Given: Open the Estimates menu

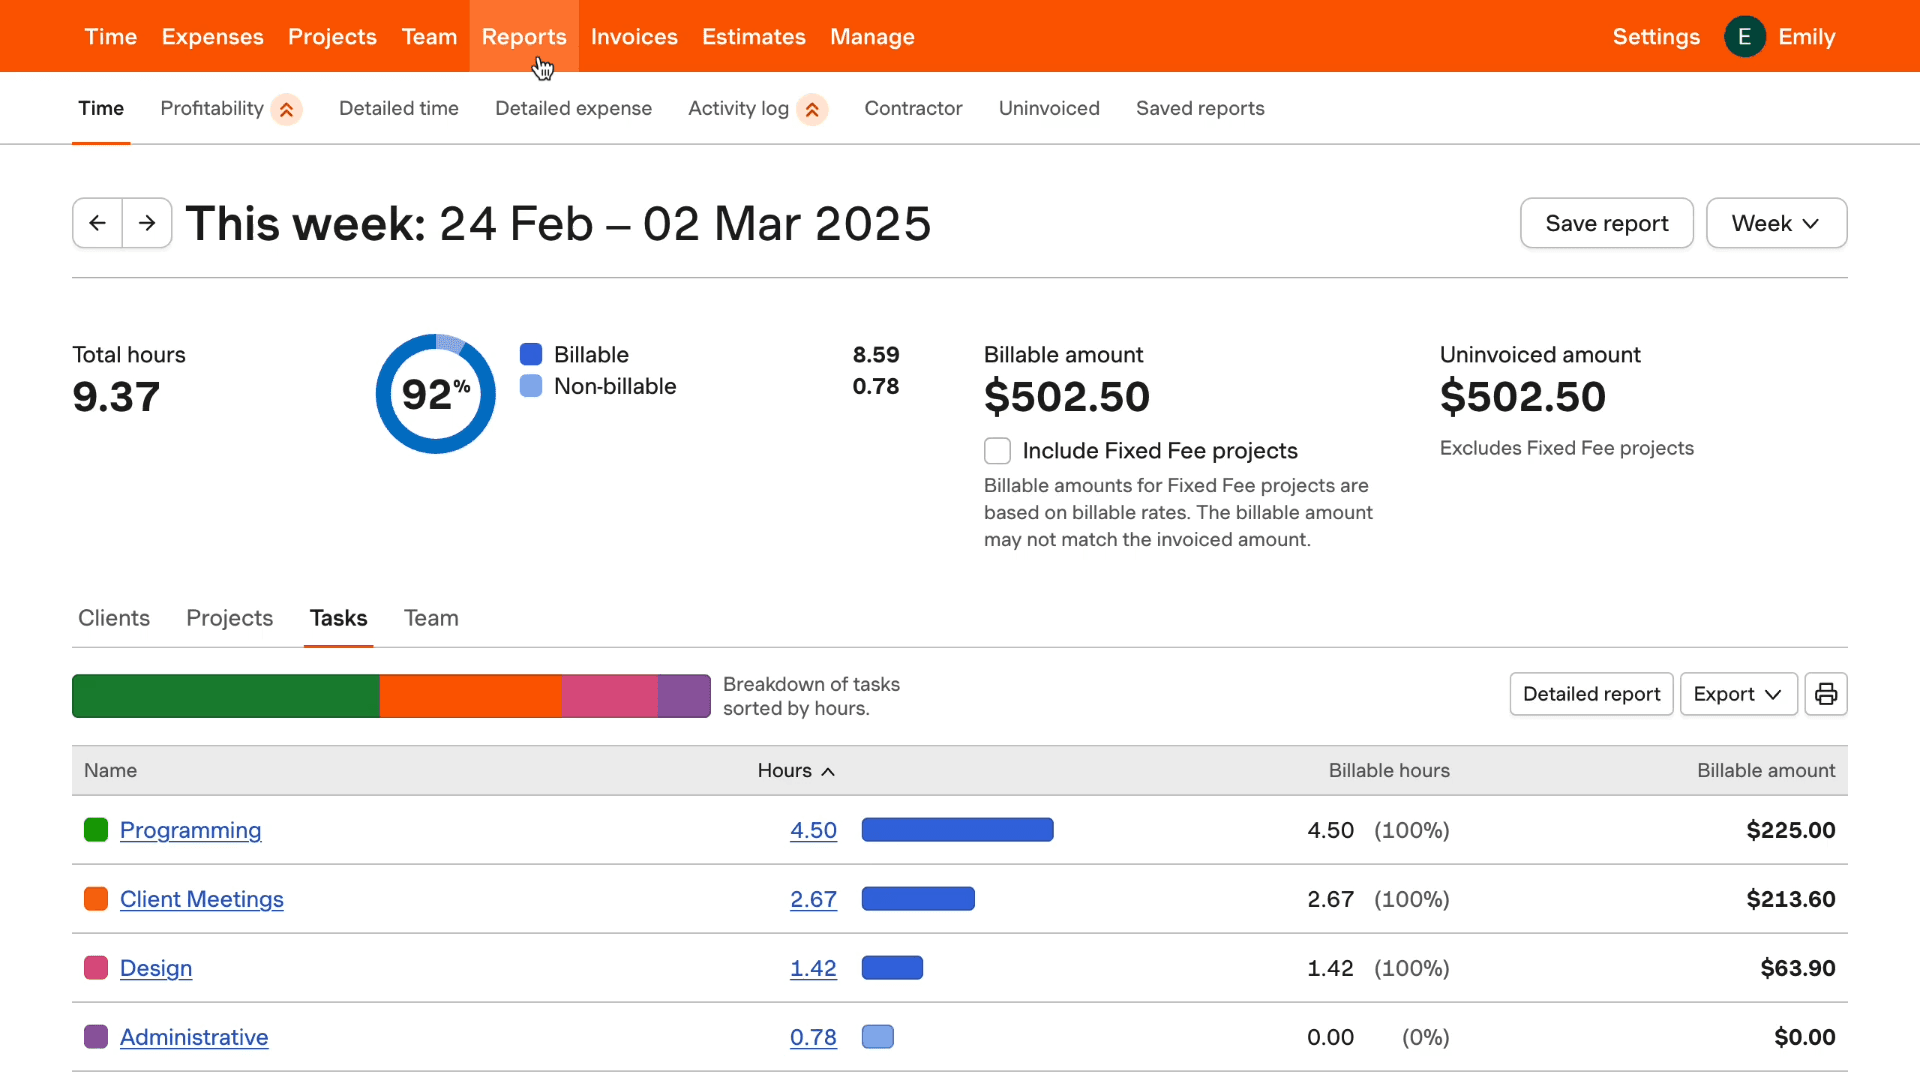Looking at the screenshot, I should pyautogui.click(x=754, y=37).
